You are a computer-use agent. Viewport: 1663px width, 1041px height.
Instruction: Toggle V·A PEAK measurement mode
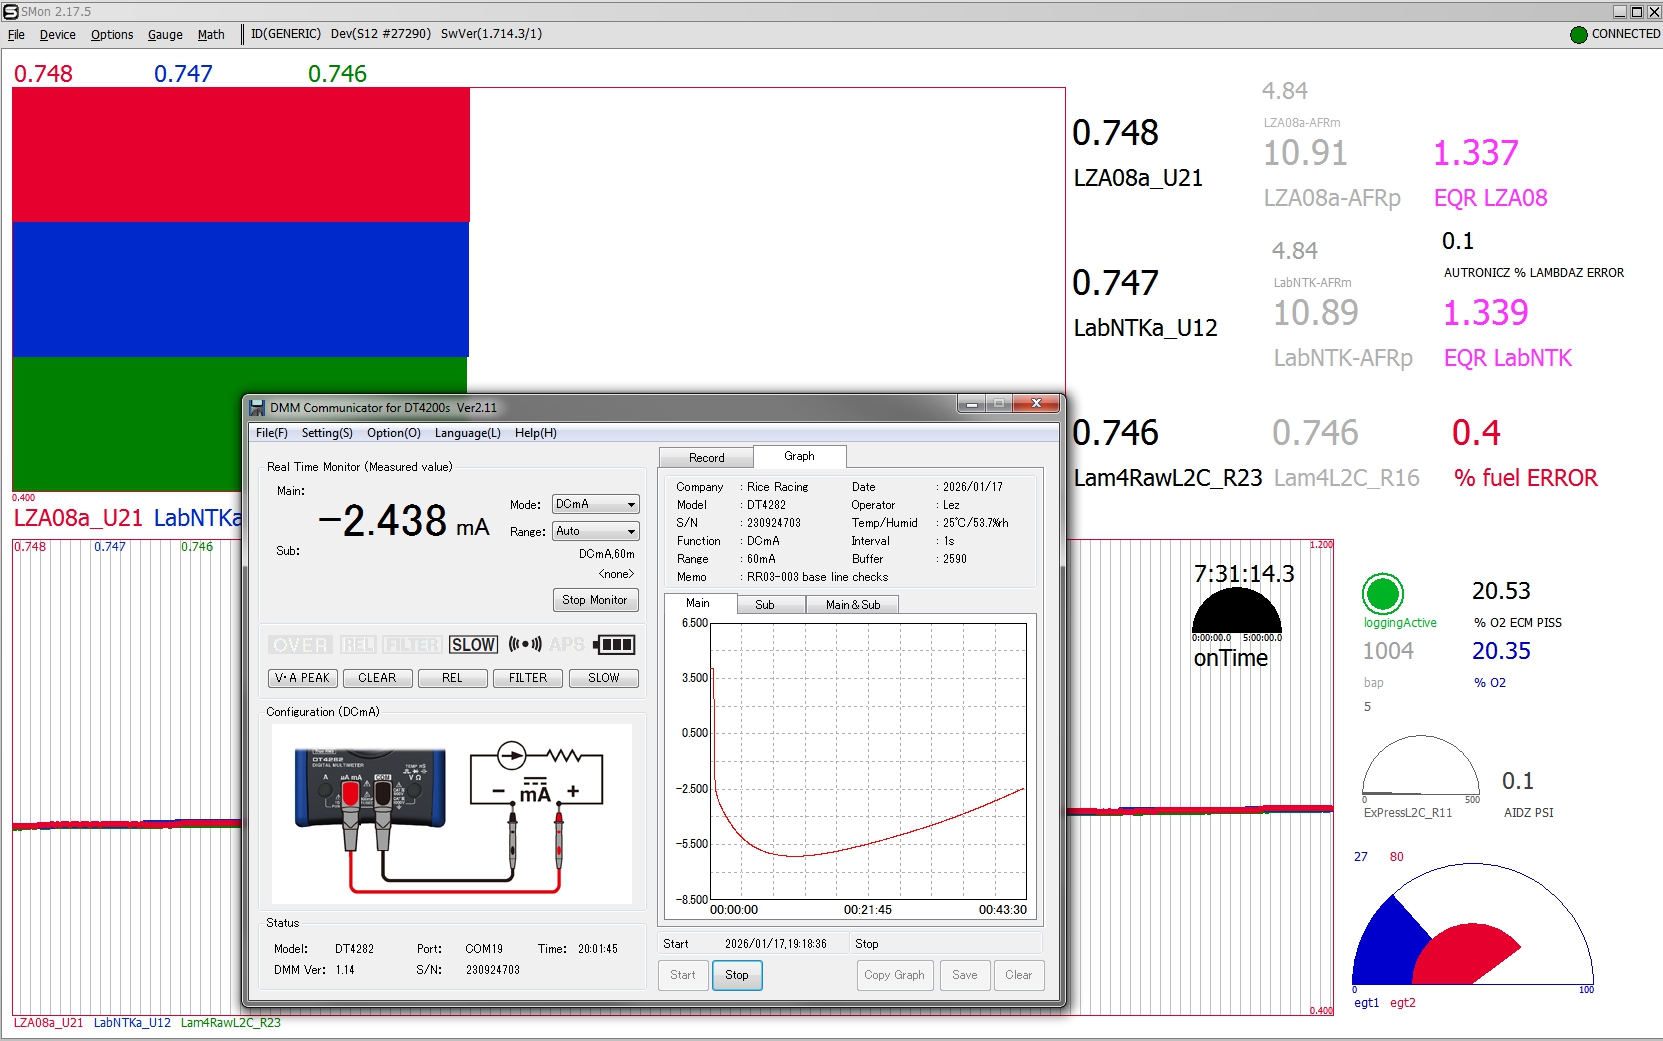[301, 678]
